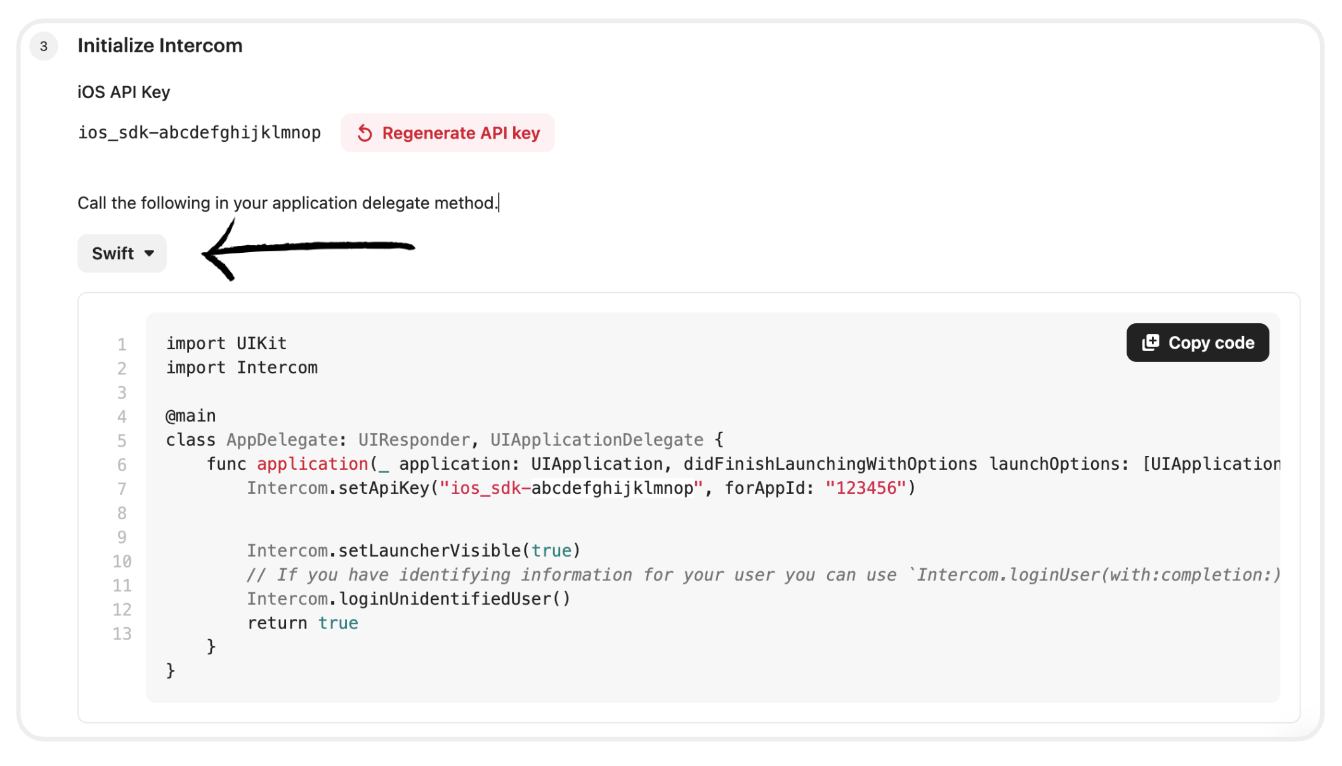Click the 'Initialize Intercom' heading
This screenshot has width=1342, height=766.
coord(160,46)
